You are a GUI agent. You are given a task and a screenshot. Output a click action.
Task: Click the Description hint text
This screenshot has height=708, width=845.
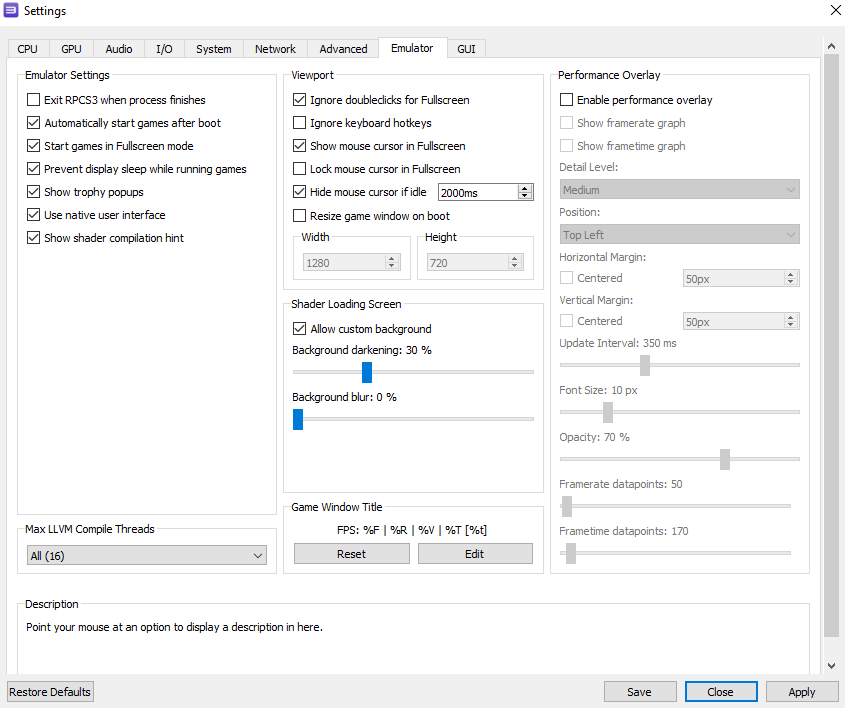174,627
